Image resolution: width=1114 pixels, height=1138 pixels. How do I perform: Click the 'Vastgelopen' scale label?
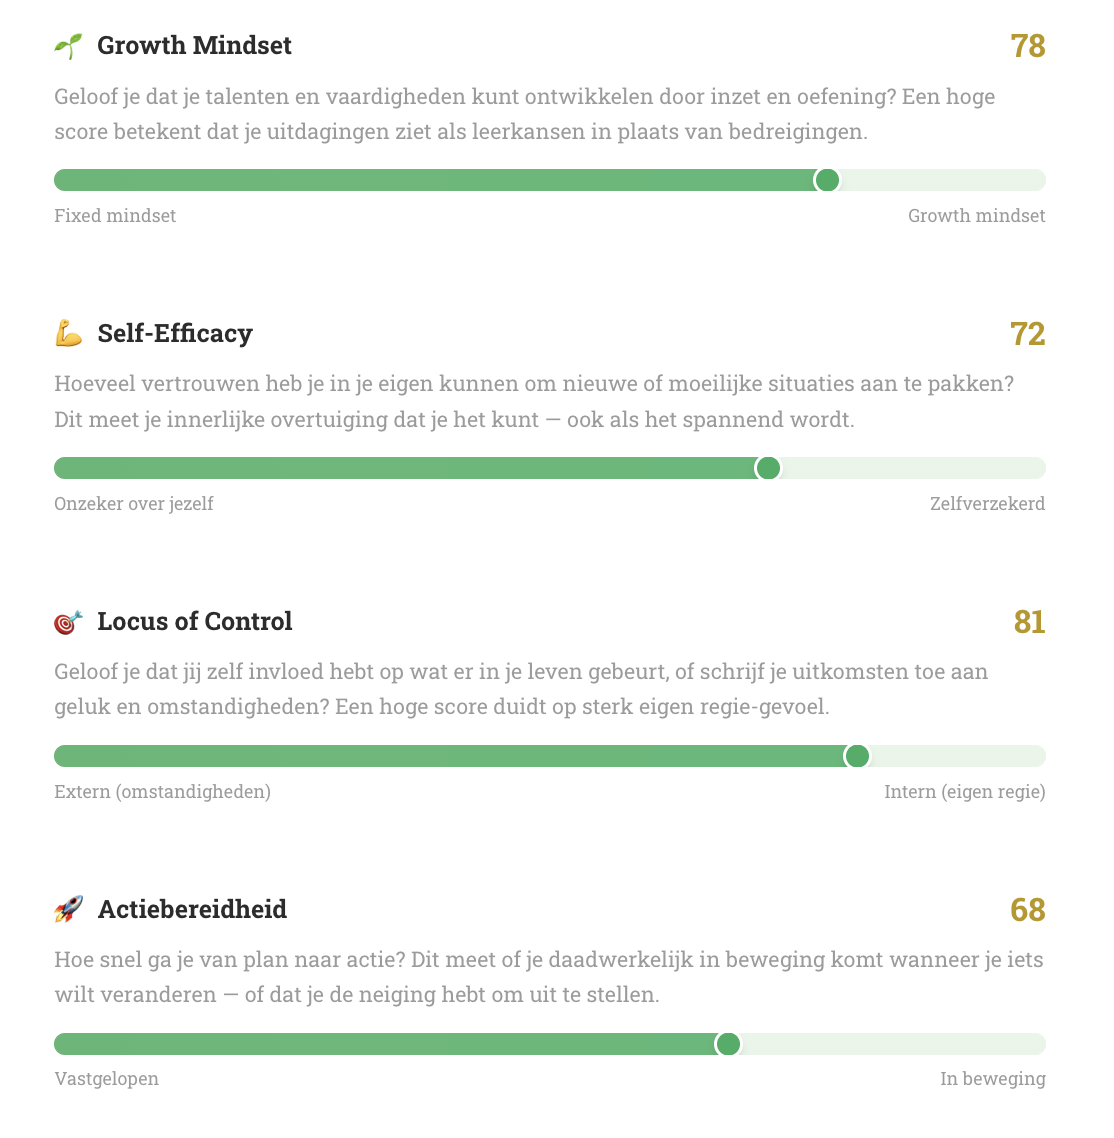point(106,1080)
